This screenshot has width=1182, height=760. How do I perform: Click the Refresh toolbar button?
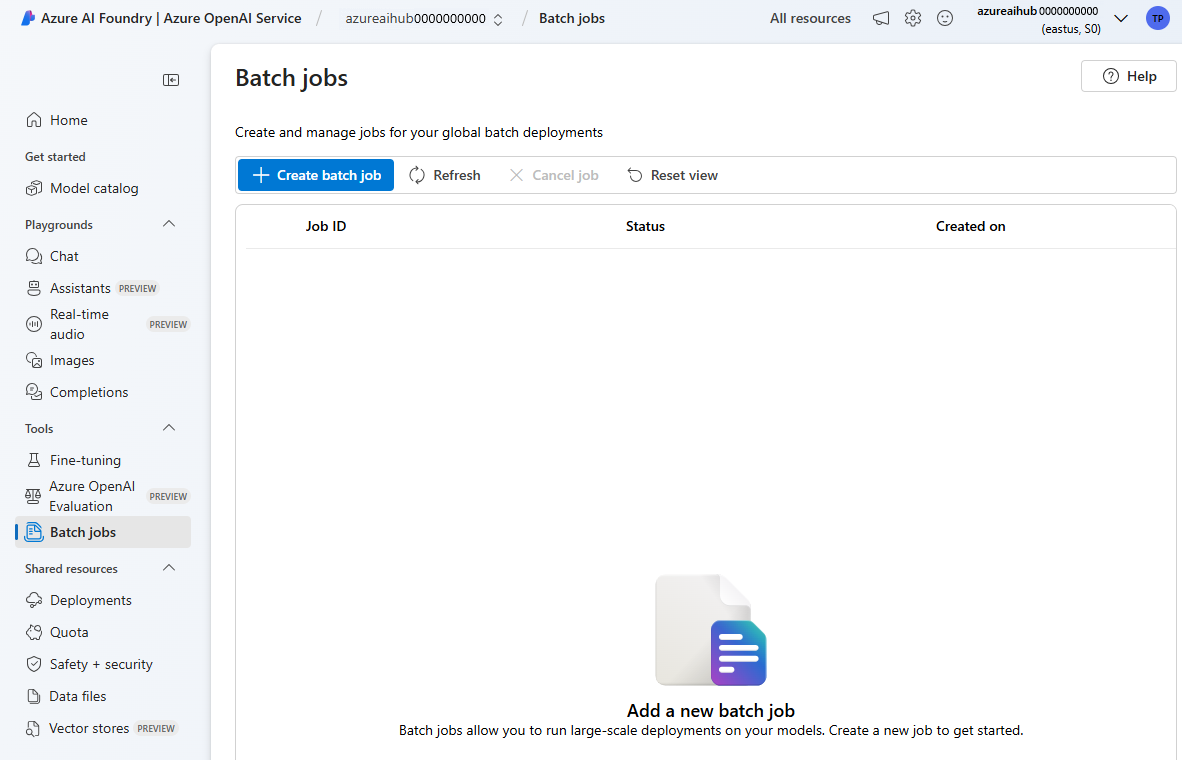tap(445, 175)
